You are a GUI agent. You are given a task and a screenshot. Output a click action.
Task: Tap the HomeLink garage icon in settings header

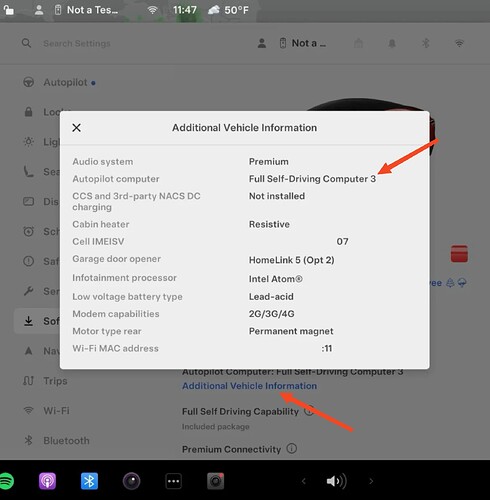pyautogui.click(x=358, y=43)
